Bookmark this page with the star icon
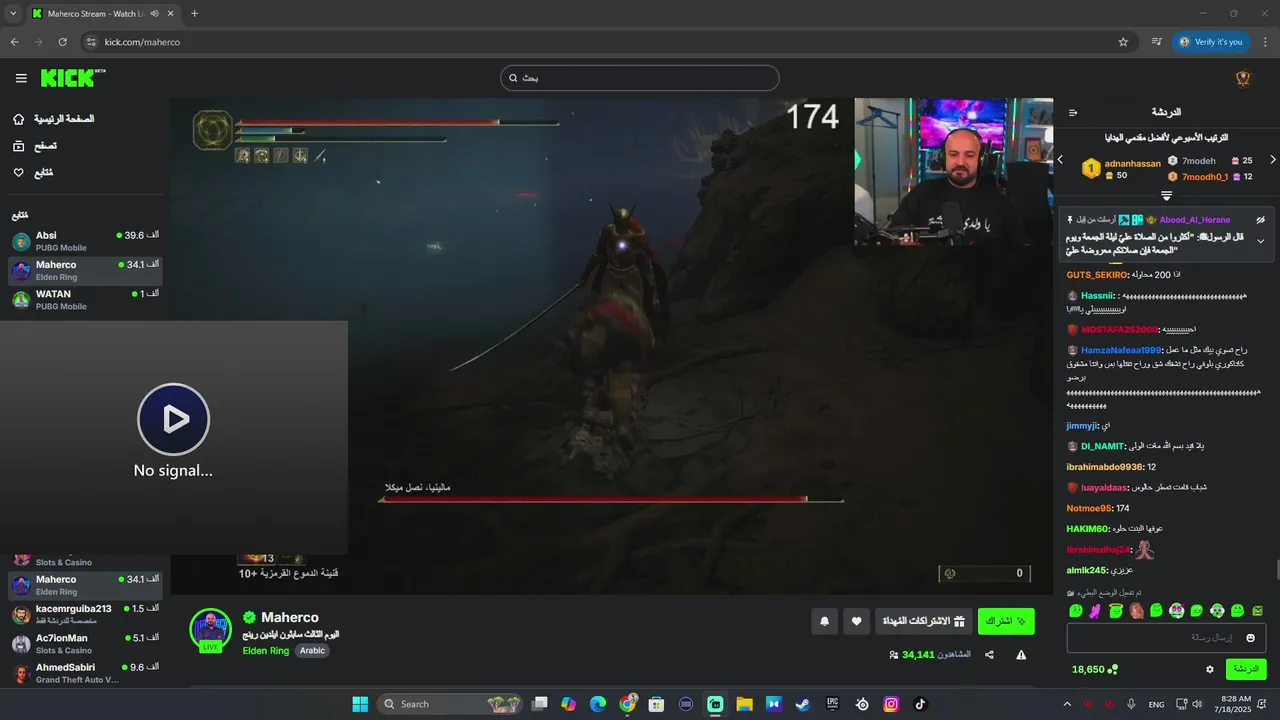Screen dimensions: 1280x720 [x=1123, y=42]
